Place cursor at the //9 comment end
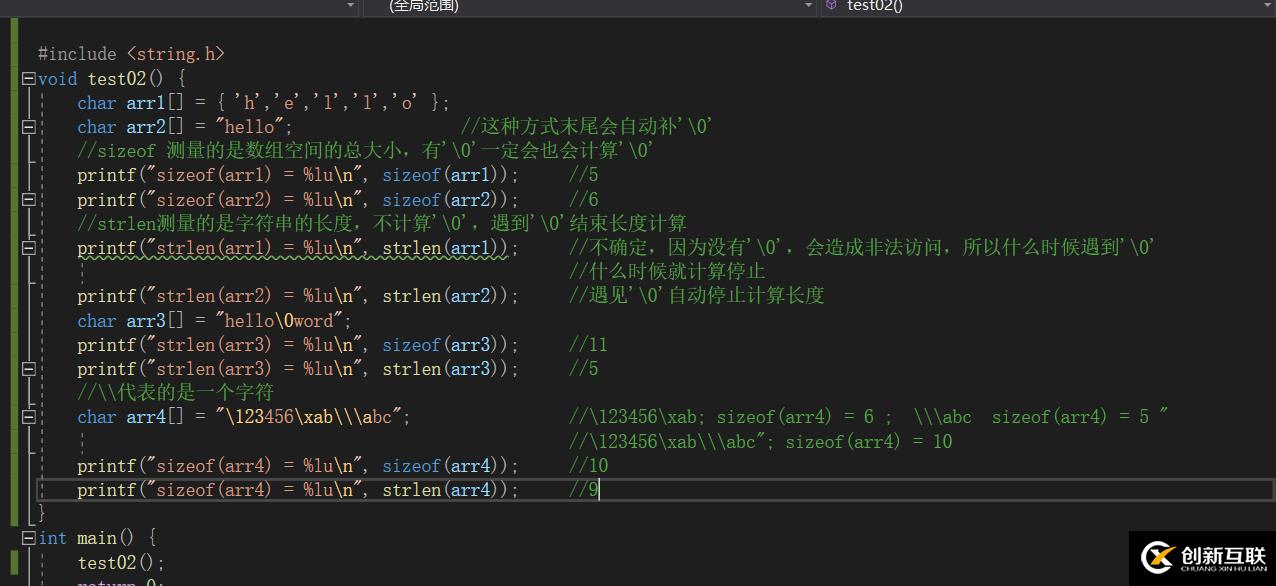Image resolution: width=1276 pixels, height=586 pixels. 598,490
